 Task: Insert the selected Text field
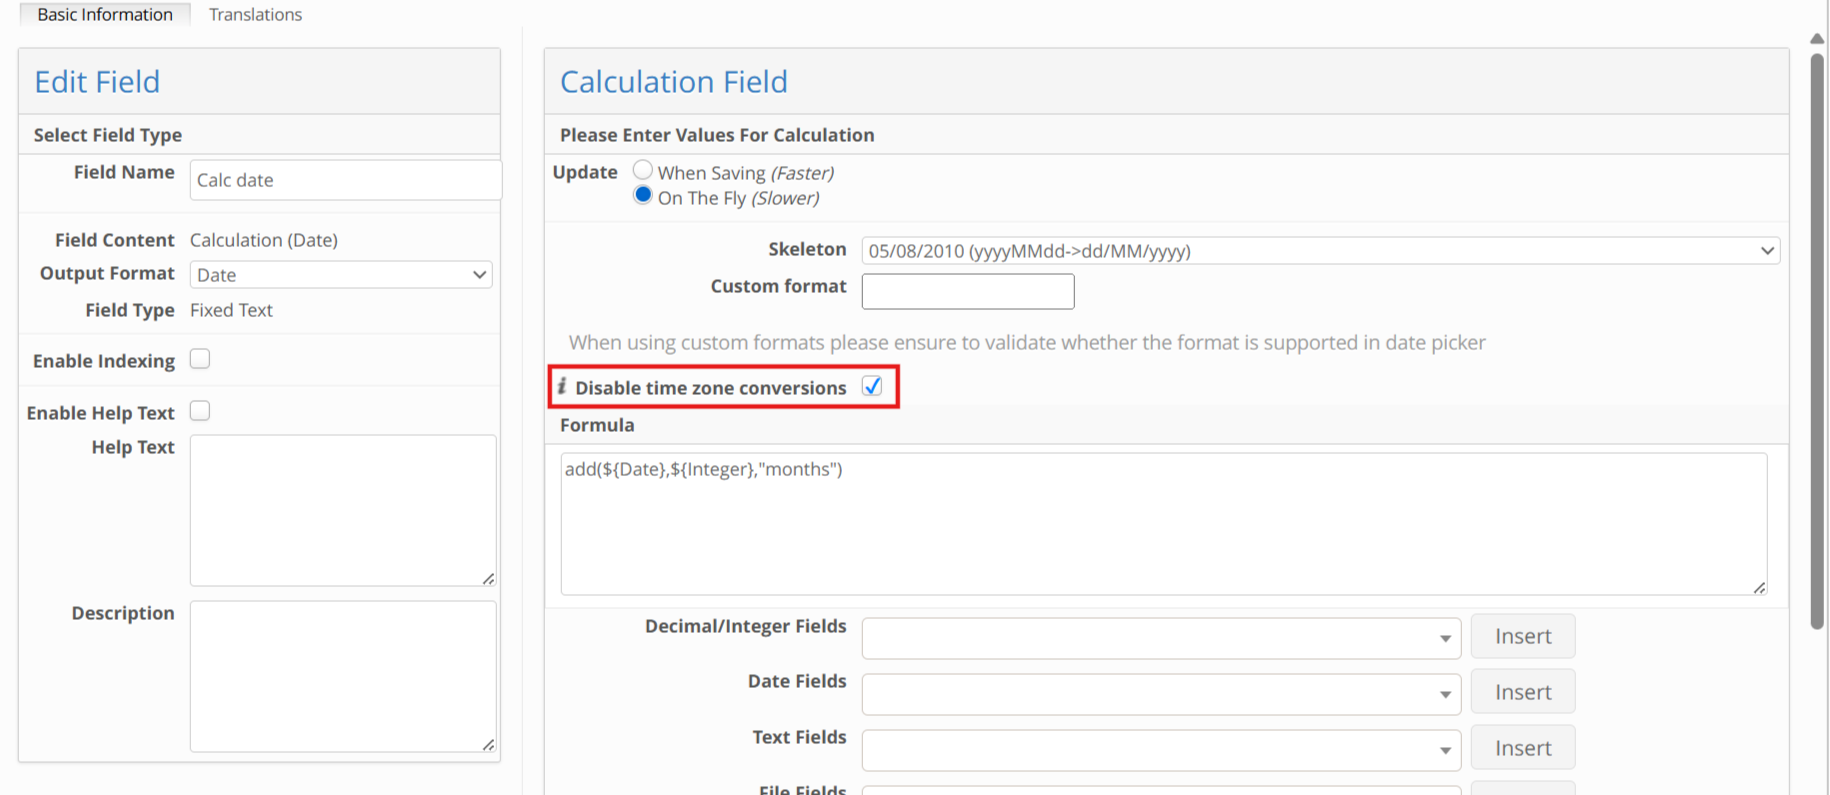click(x=1523, y=748)
